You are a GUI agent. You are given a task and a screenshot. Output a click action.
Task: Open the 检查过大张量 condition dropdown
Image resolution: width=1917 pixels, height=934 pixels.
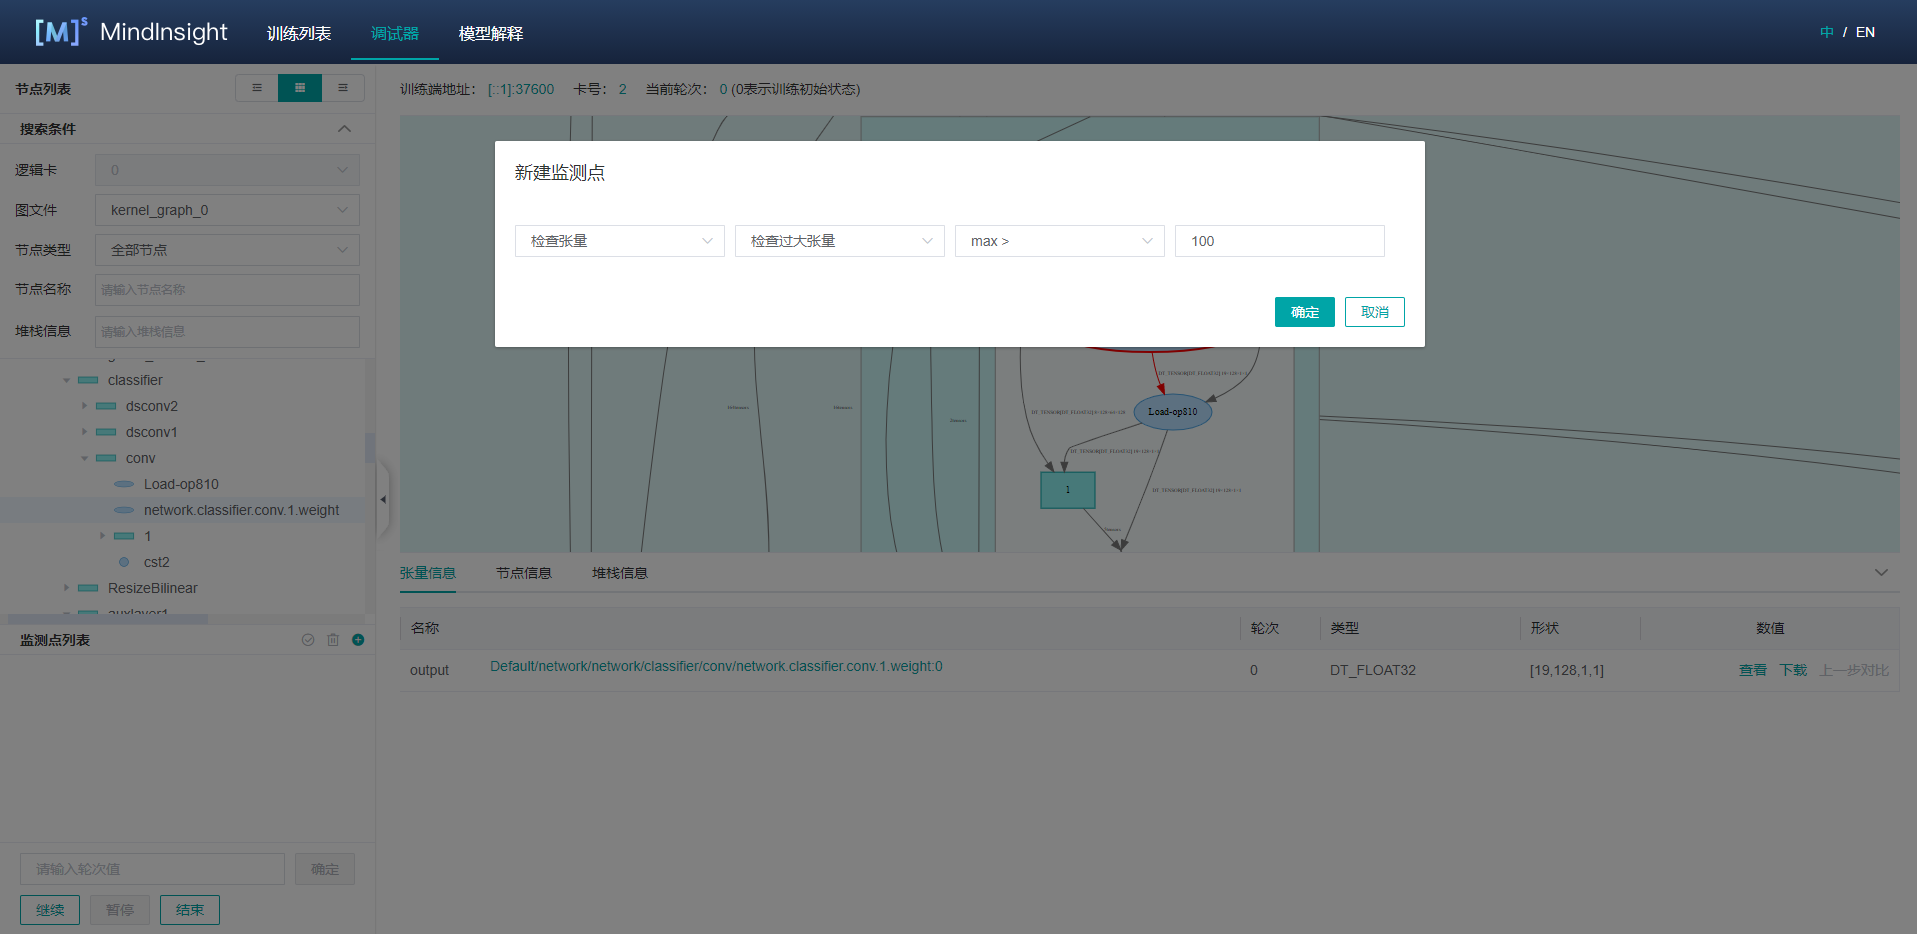(x=839, y=241)
